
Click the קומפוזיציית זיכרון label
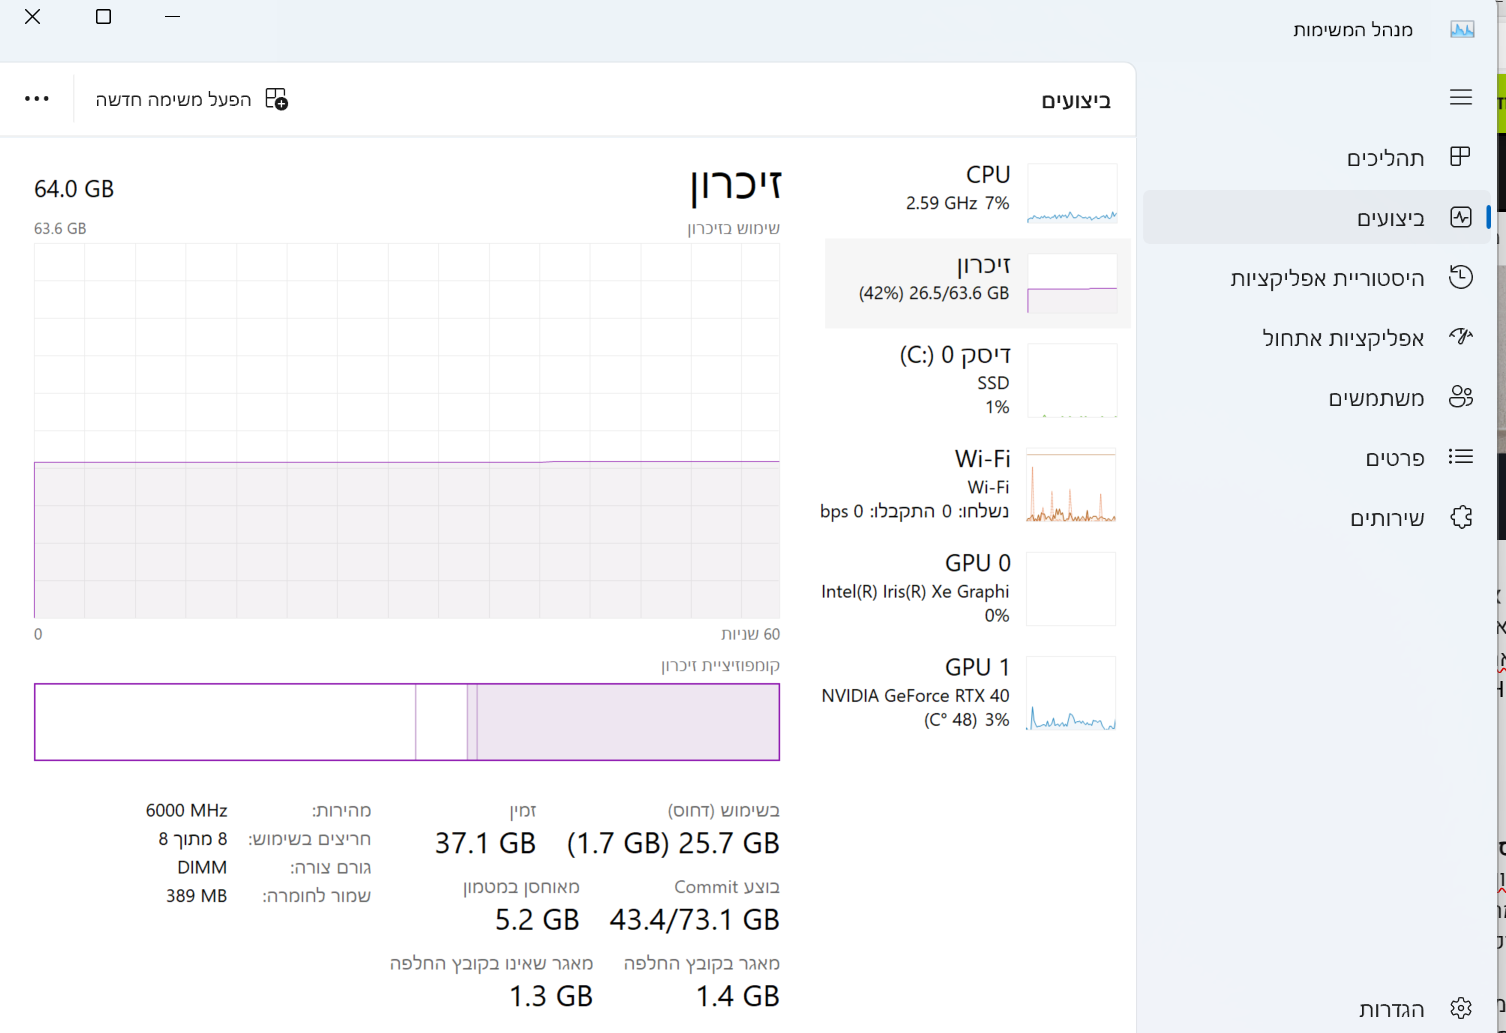[x=720, y=665]
